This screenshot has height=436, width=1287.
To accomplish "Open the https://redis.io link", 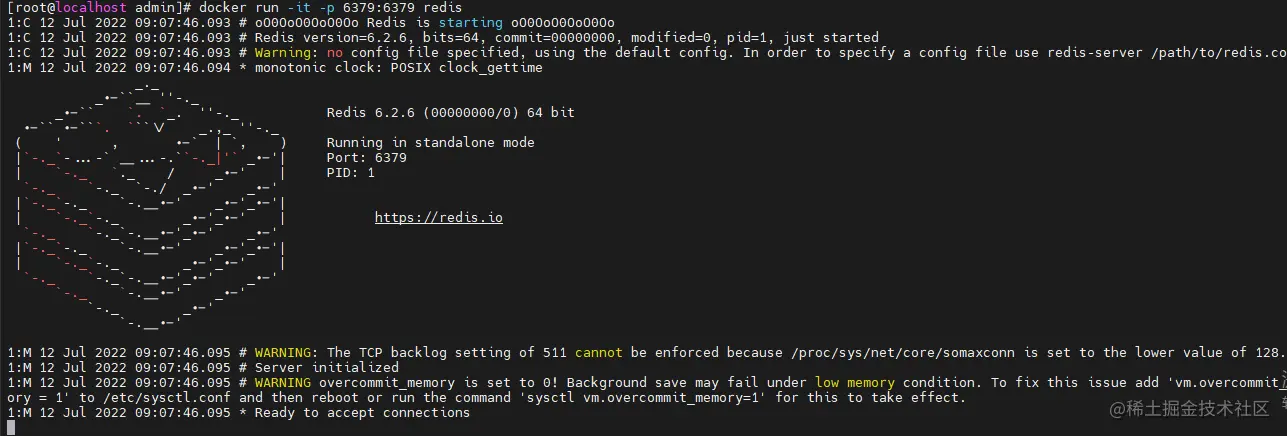I will point(438,217).
